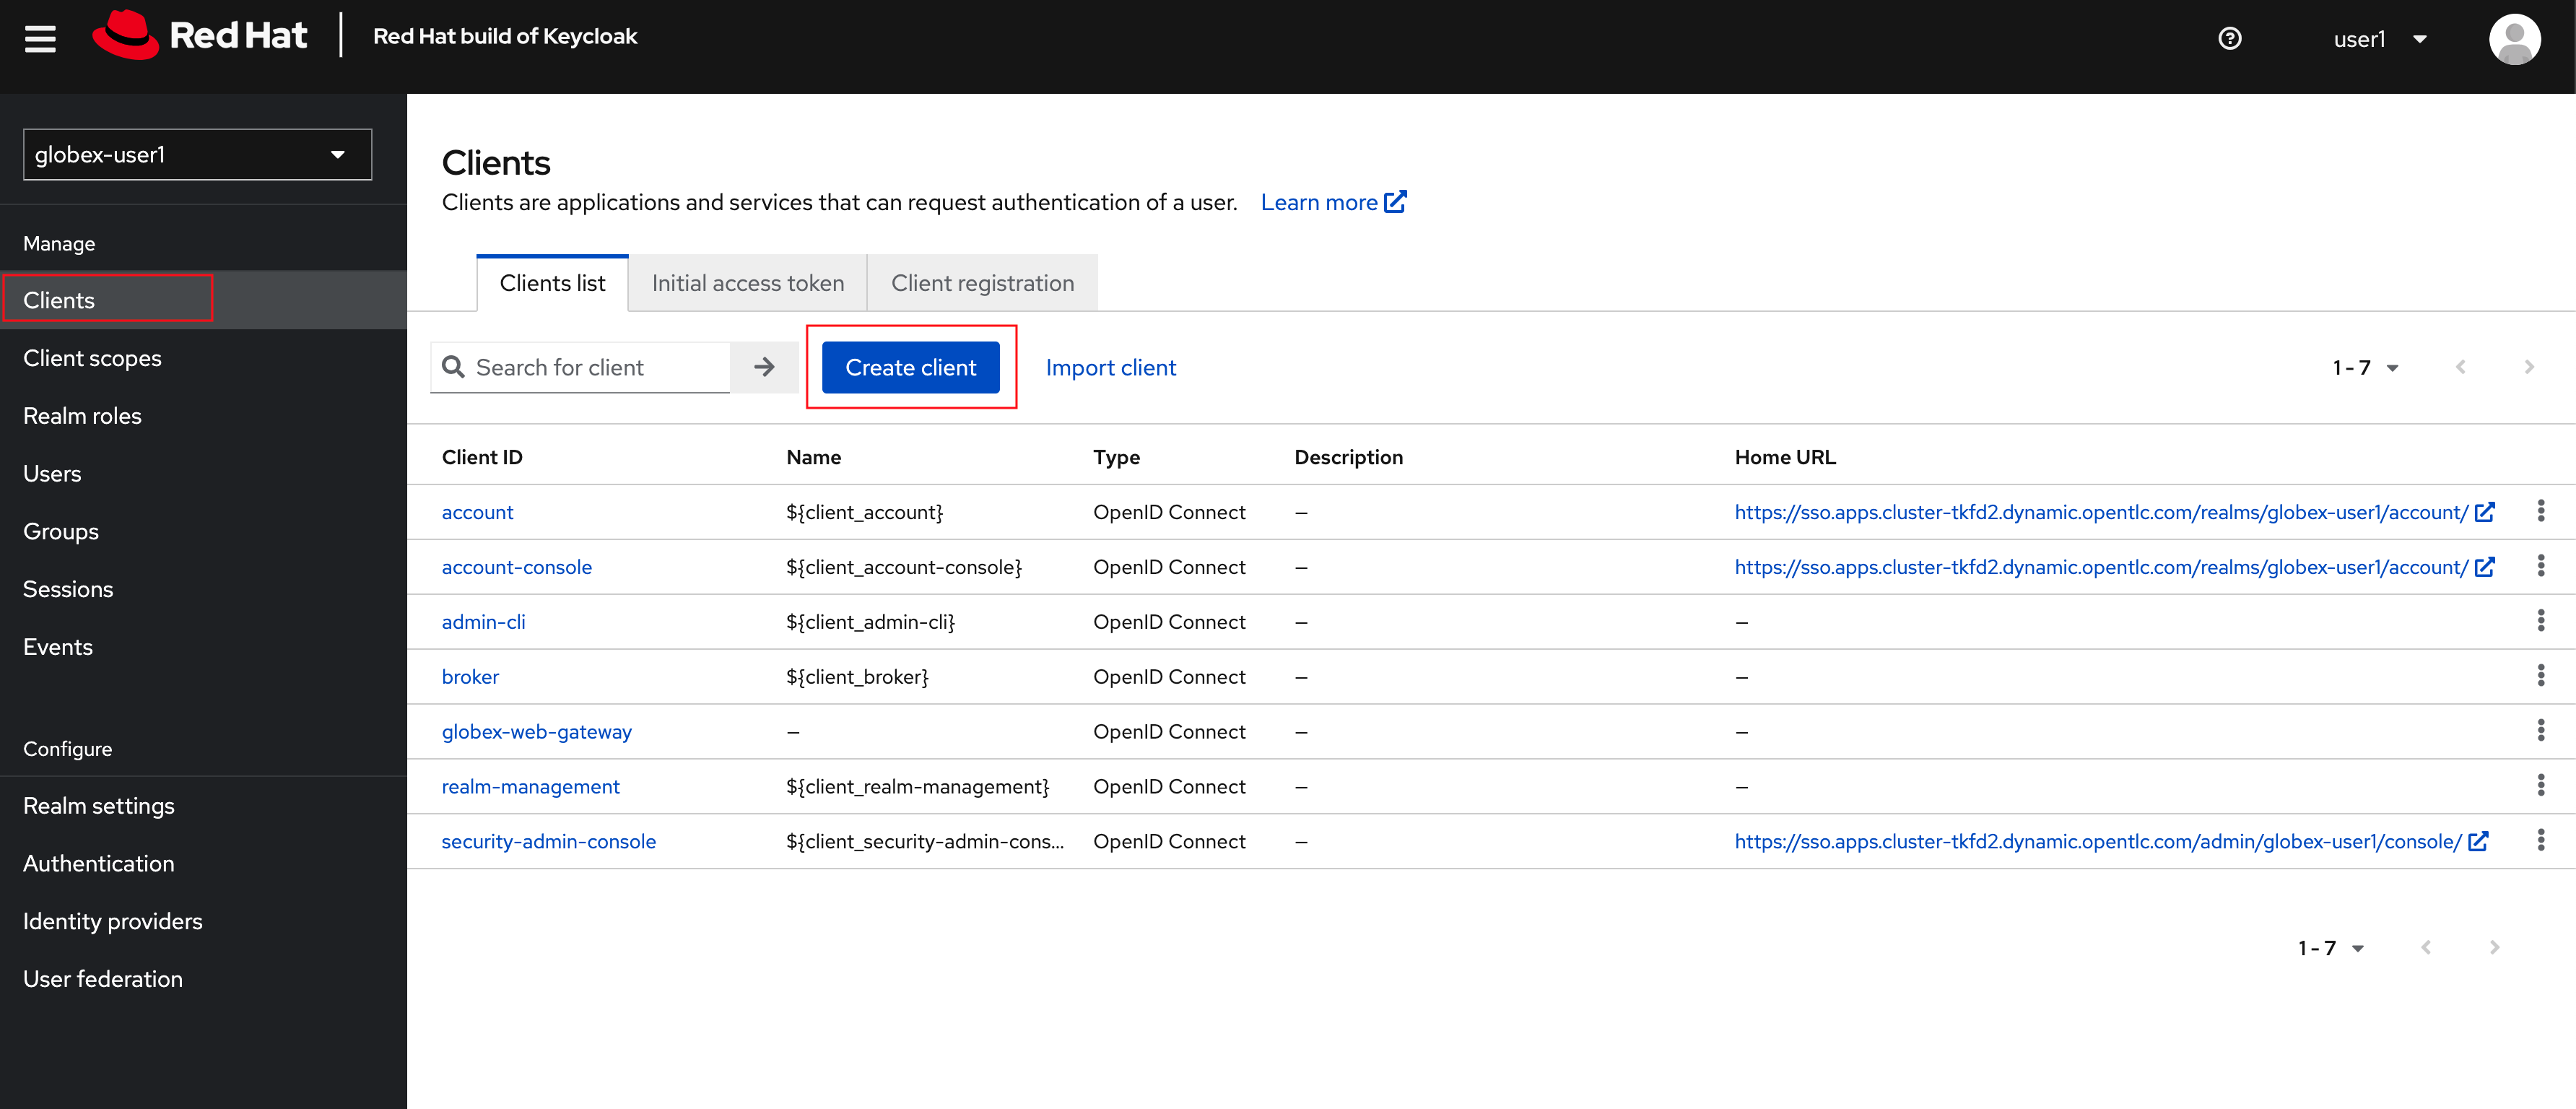Select the Clients list tab

coord(552,282)
